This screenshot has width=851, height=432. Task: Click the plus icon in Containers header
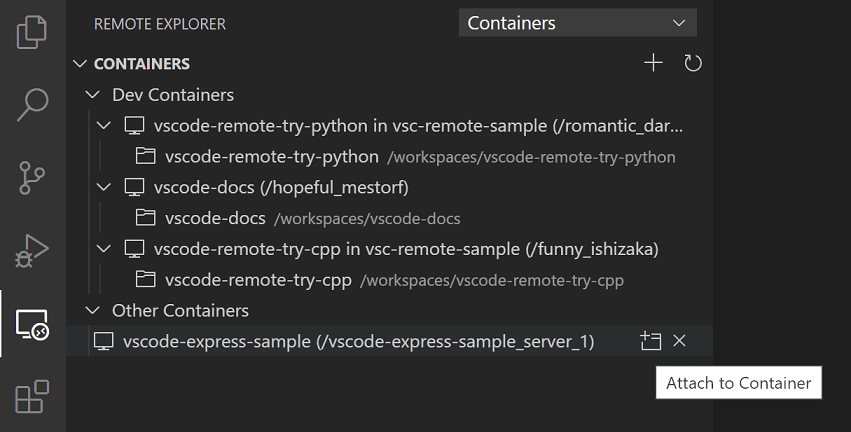pyautogui.click(x=653, y=63)
